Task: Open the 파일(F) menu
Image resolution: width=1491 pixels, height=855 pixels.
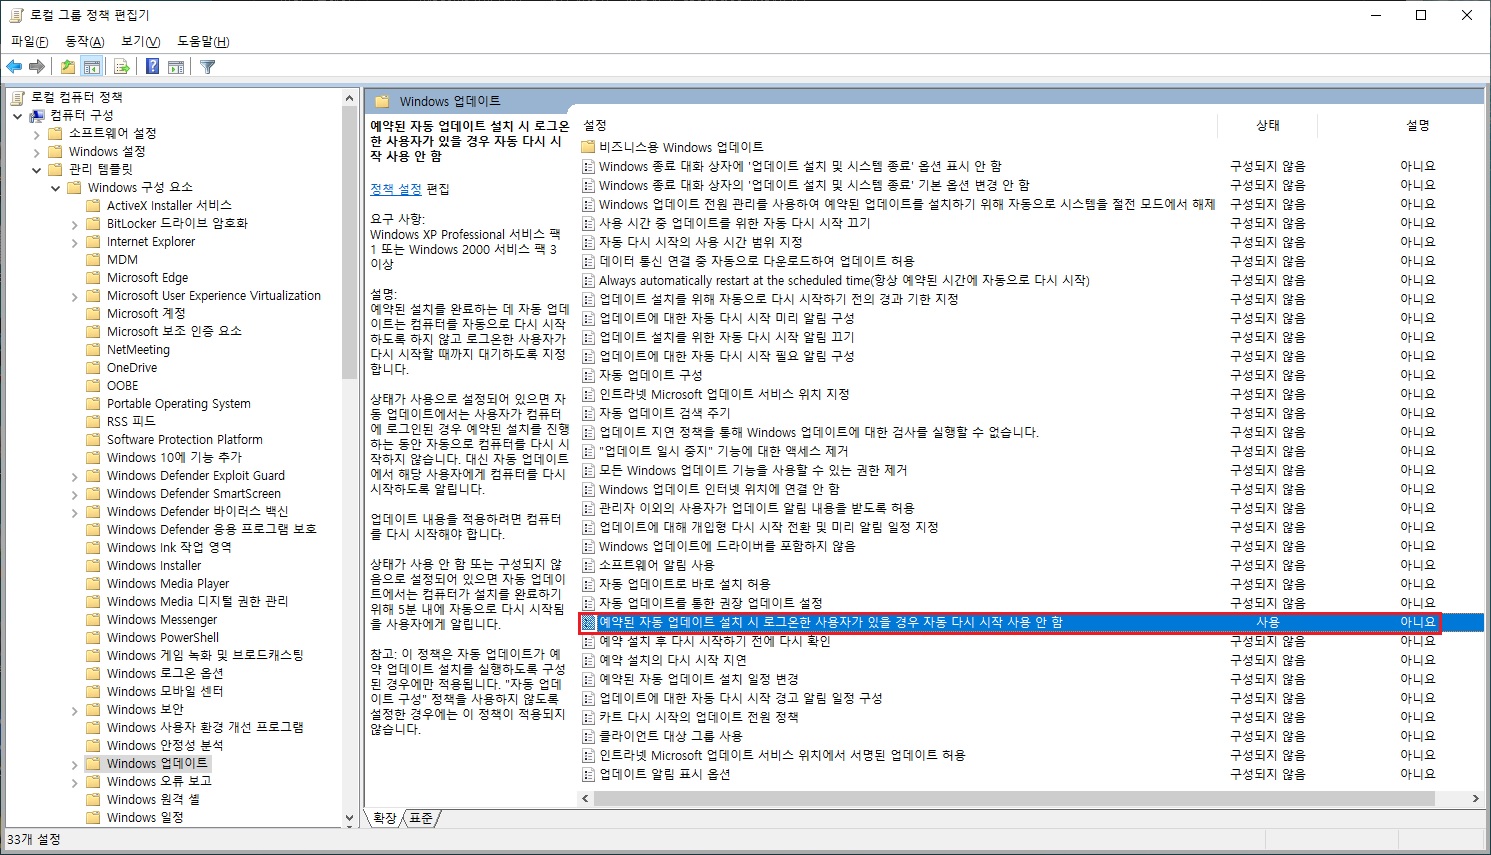Action: click(29, 41)
